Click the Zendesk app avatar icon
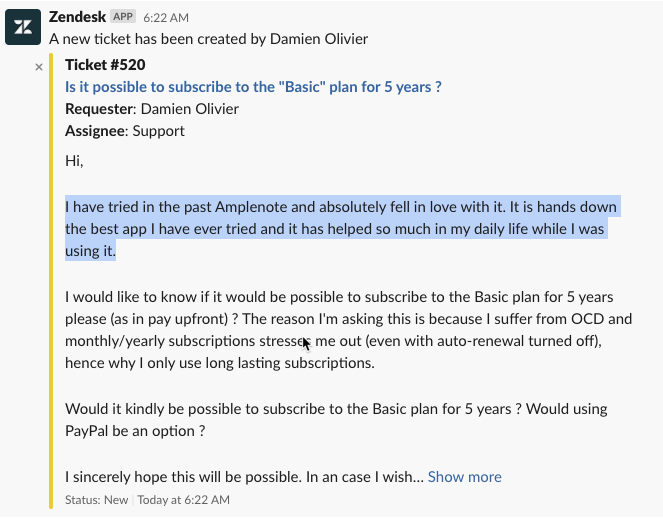This screenshot has width=663, height=525. point(23,27)
